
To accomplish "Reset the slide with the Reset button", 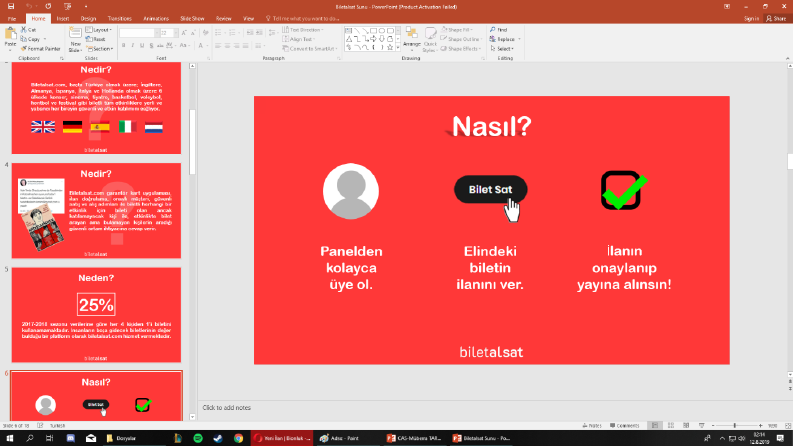I will tap(96, 39).
